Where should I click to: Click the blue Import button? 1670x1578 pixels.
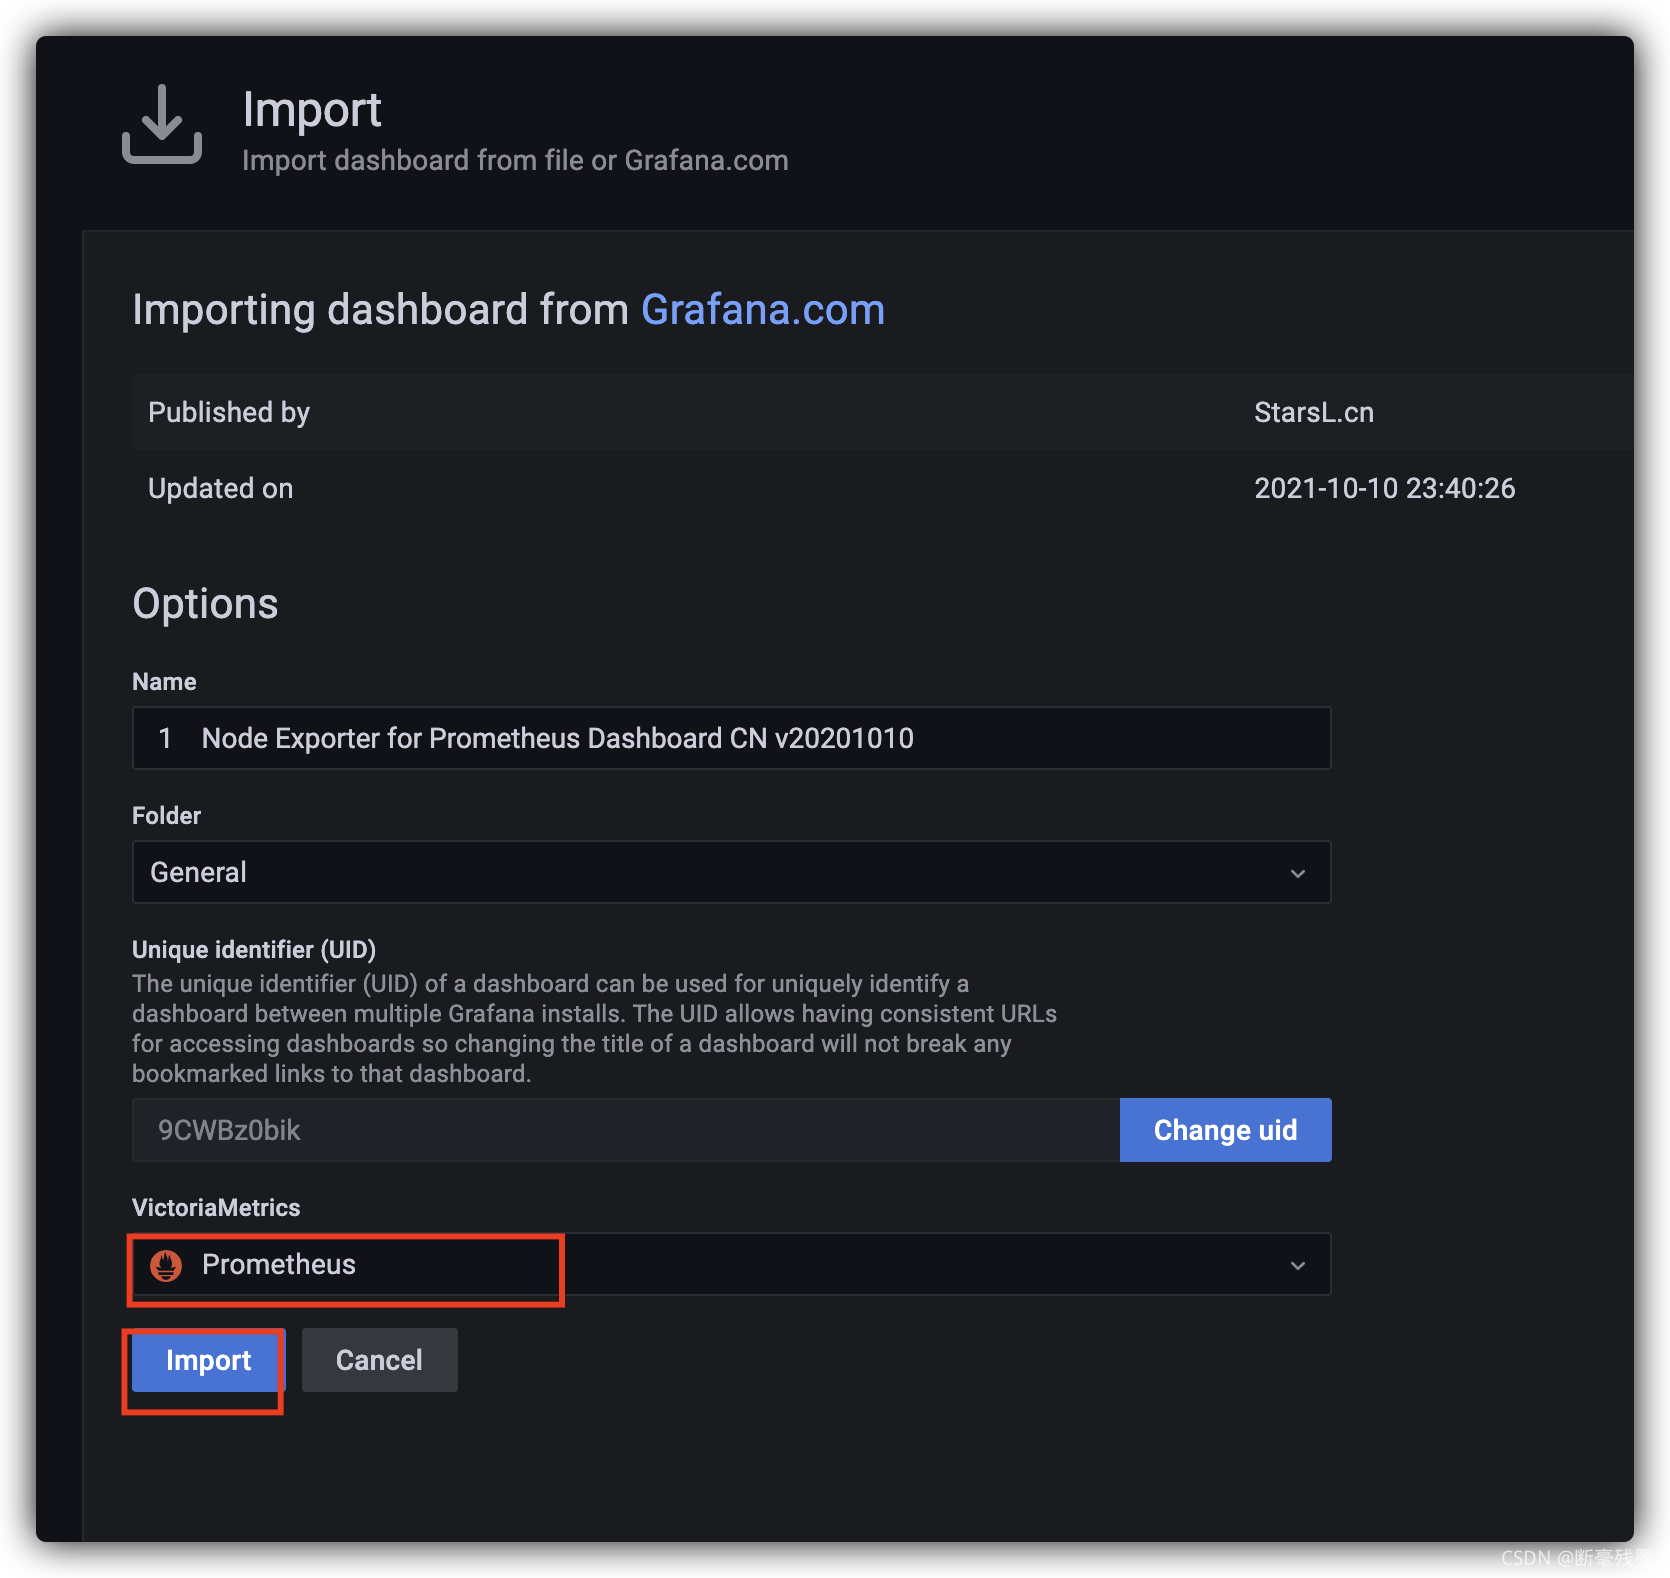click(208, 1360)
